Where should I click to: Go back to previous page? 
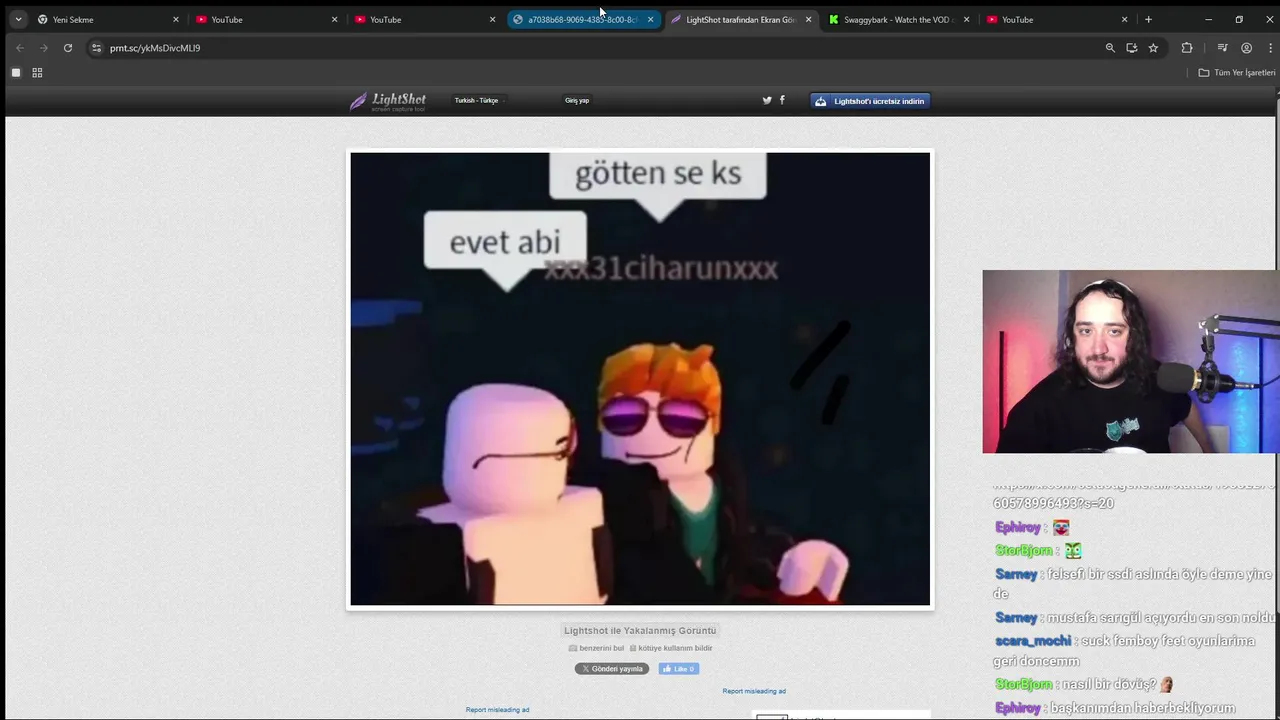point(19,48)
